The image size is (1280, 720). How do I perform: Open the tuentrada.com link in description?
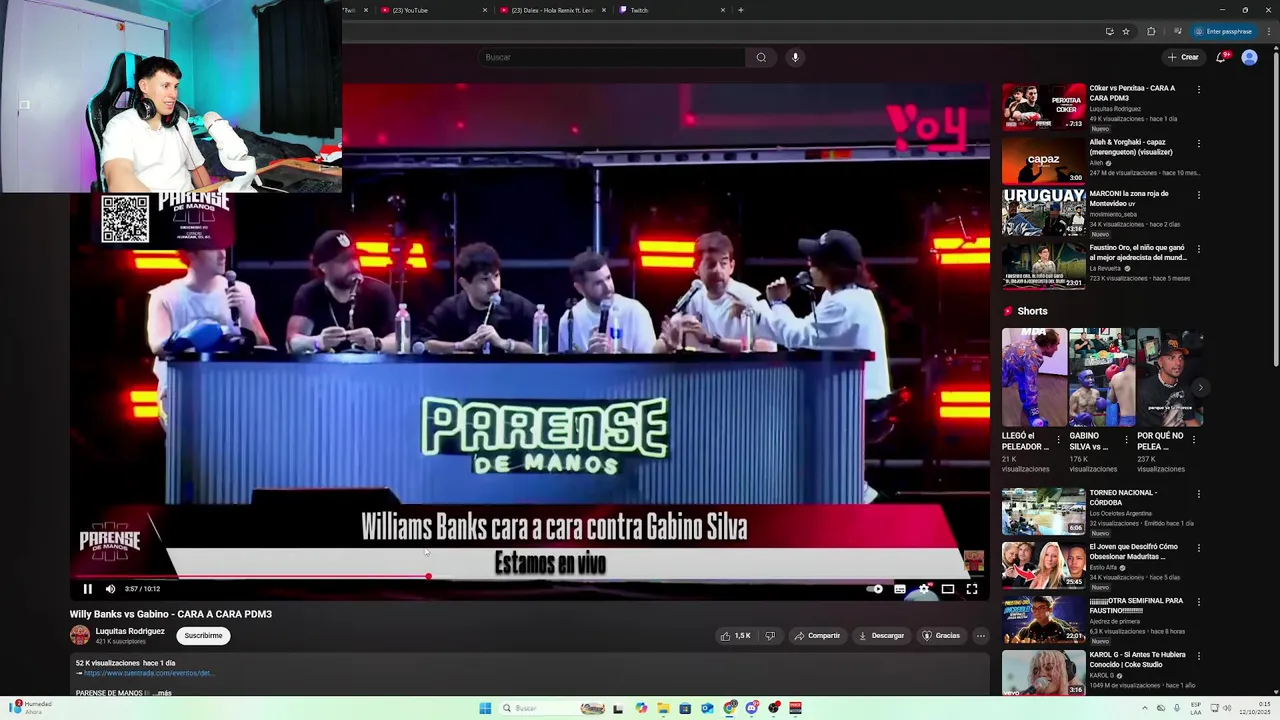point(148,673)
